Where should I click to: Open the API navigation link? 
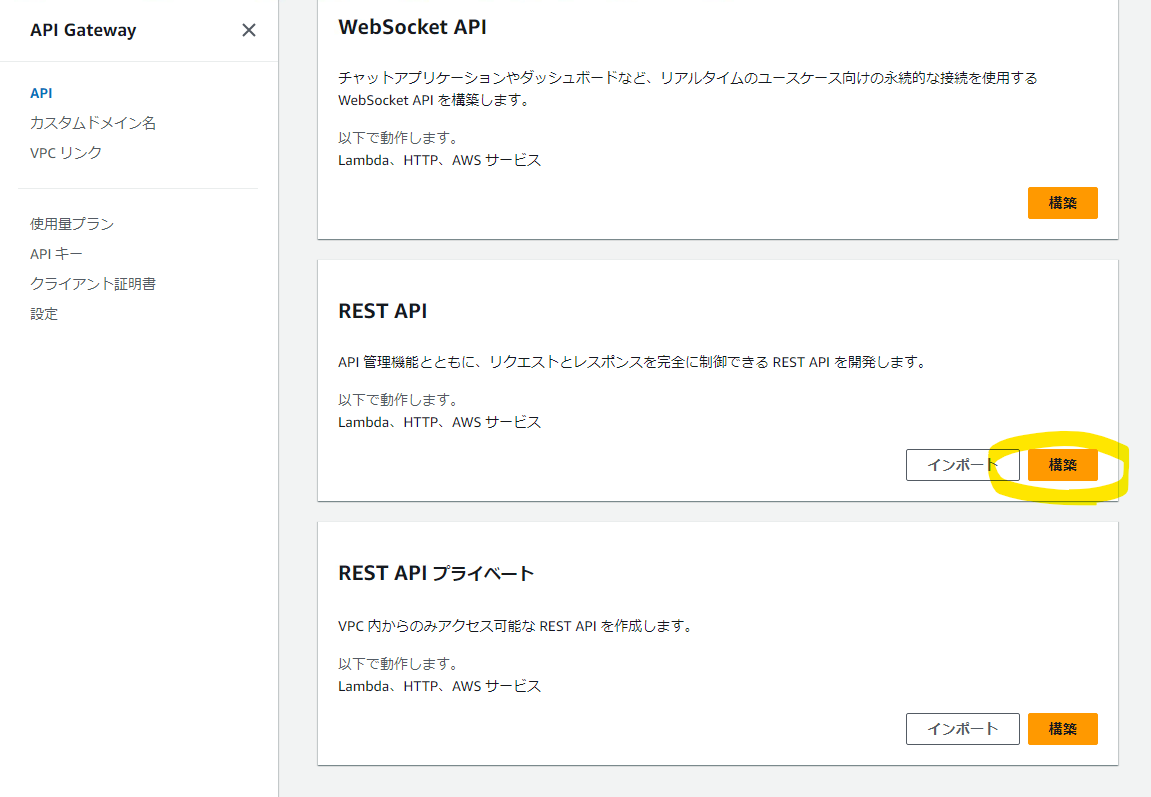[x=41, y=93]
